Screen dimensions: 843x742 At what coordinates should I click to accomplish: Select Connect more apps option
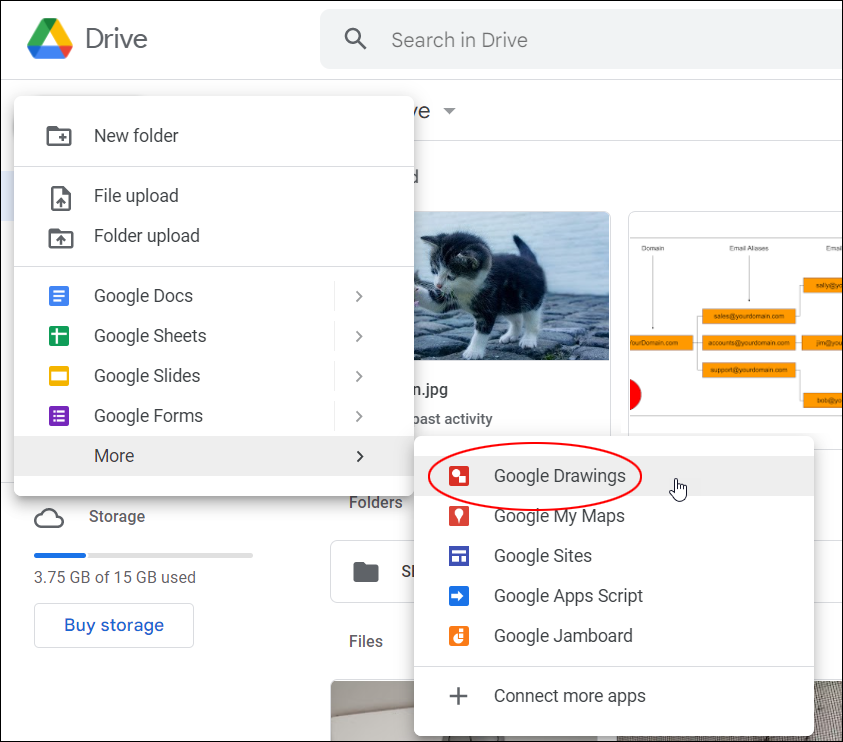point(614,696)
